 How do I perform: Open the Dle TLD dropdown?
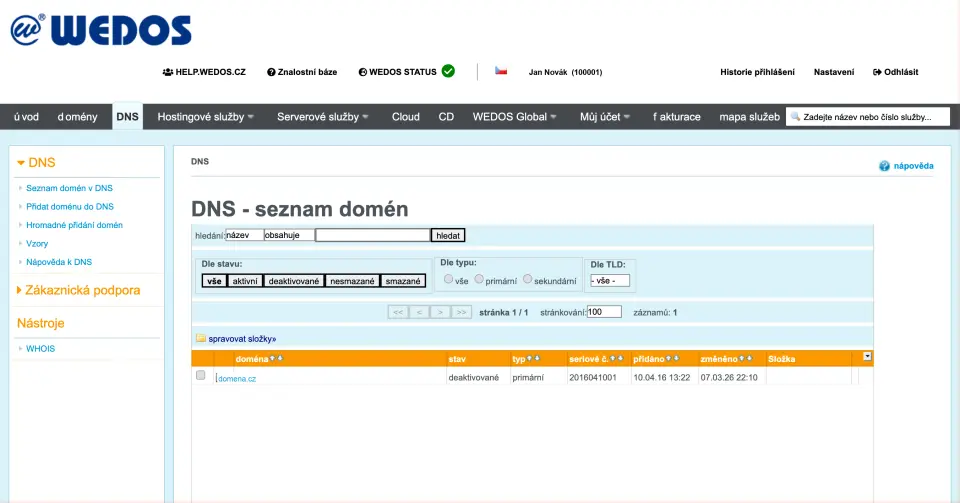click(610, 281)
